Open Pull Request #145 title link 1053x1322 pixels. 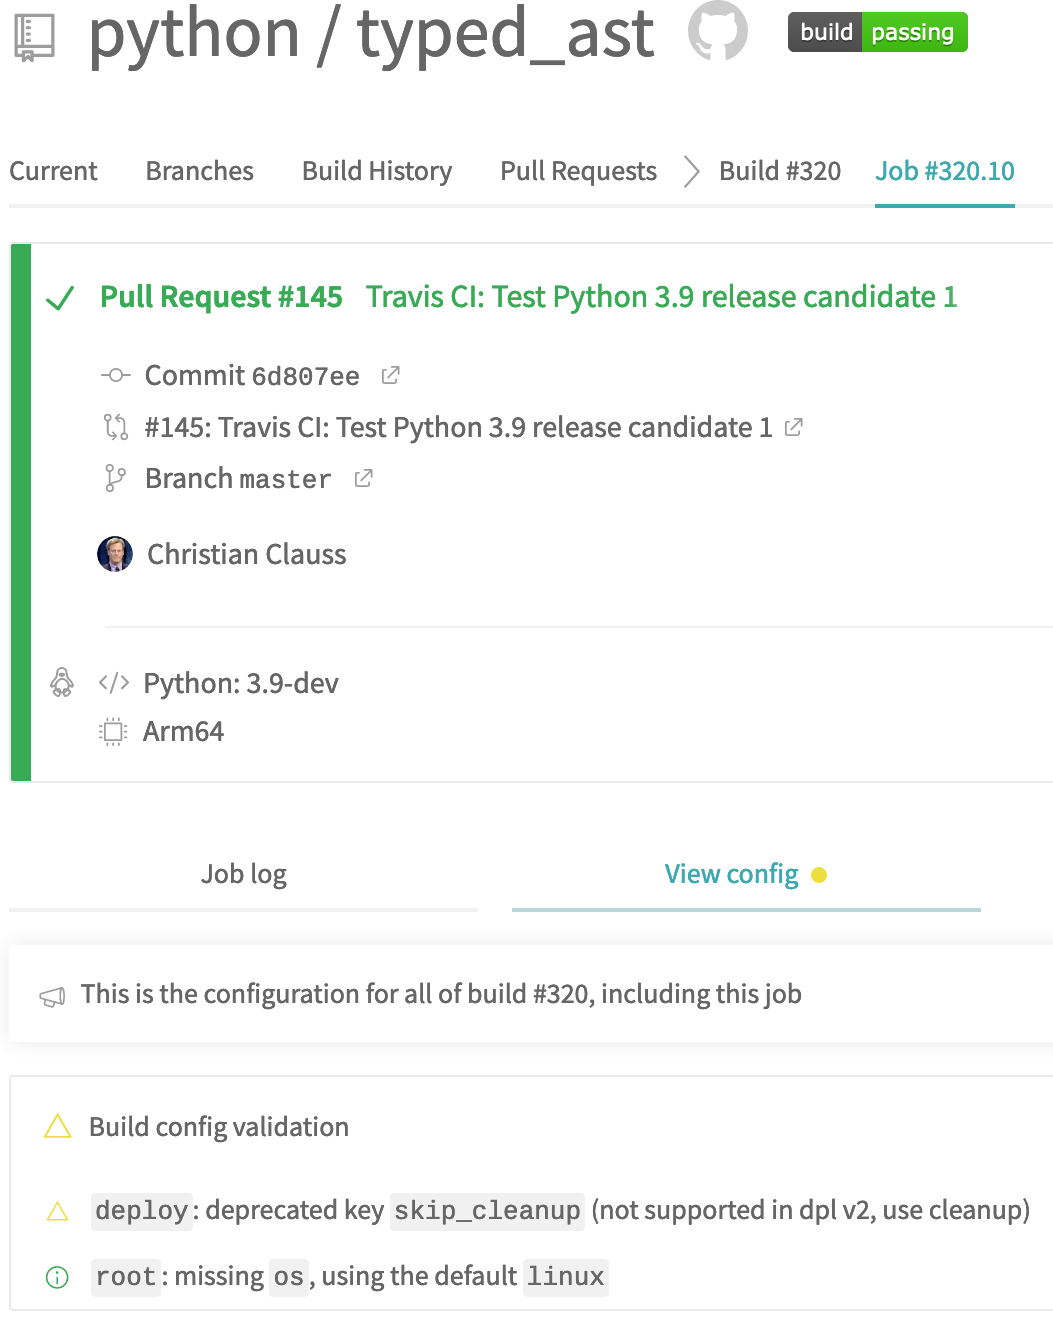tap(221, 297)
